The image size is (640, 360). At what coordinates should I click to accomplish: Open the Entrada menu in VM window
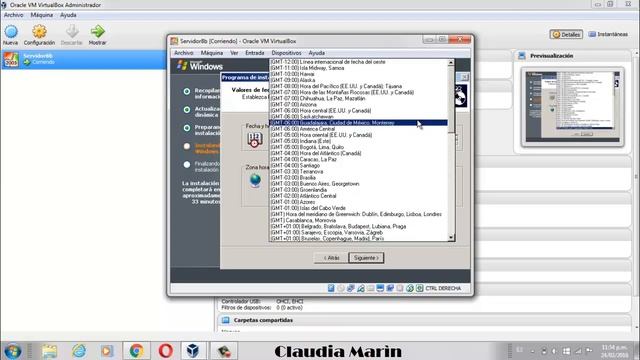pos(255,53)
